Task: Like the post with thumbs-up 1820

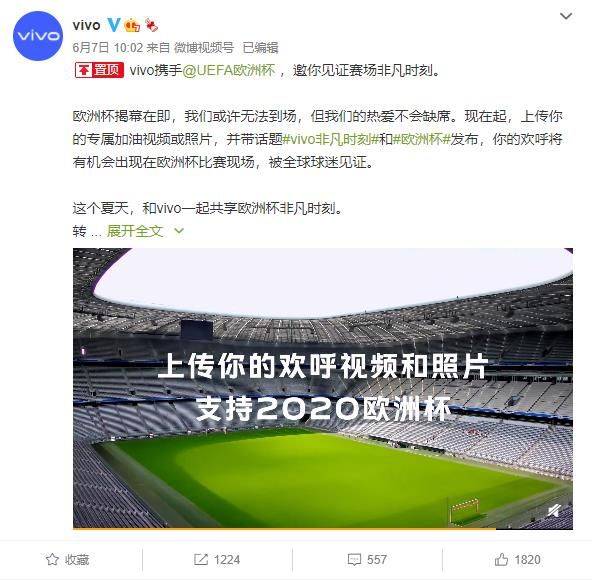Action: click(x=501, y=559)
